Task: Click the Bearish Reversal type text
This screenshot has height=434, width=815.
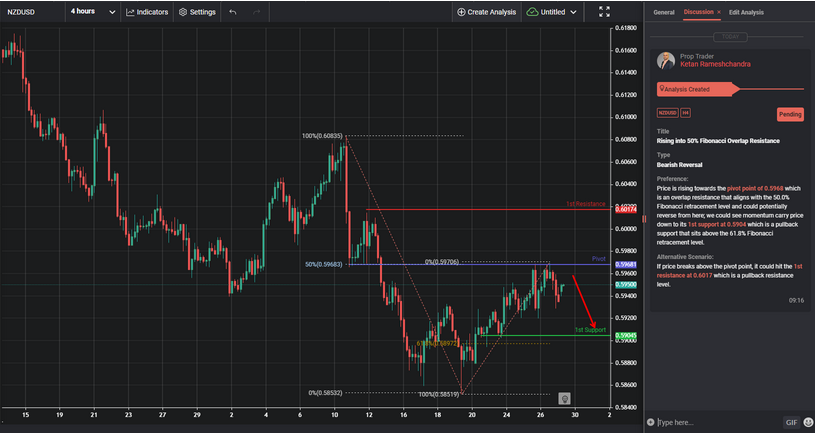Action: tap(679, 165)
